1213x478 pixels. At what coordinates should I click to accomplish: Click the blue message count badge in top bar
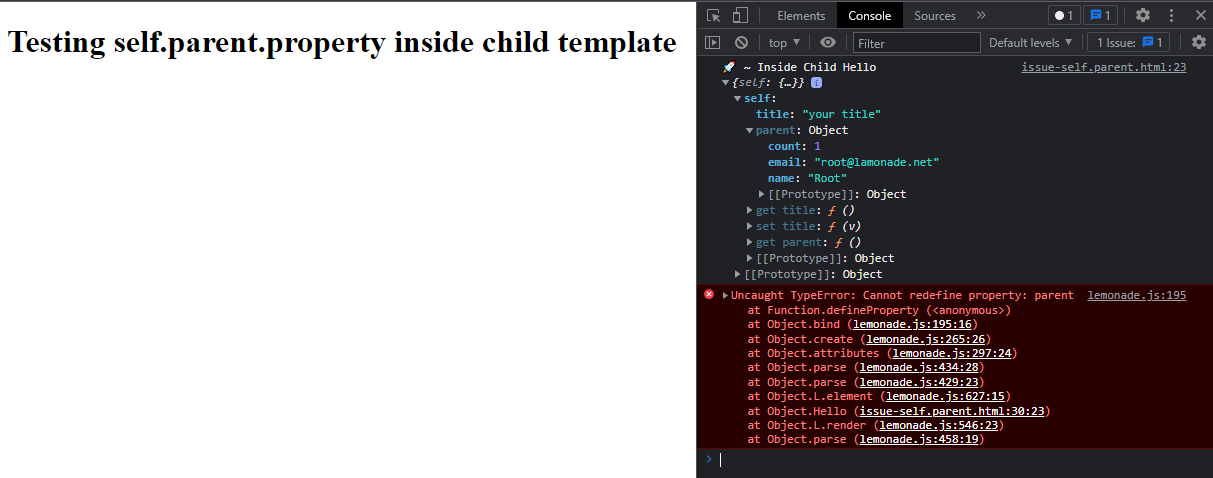click(1101, 15)
